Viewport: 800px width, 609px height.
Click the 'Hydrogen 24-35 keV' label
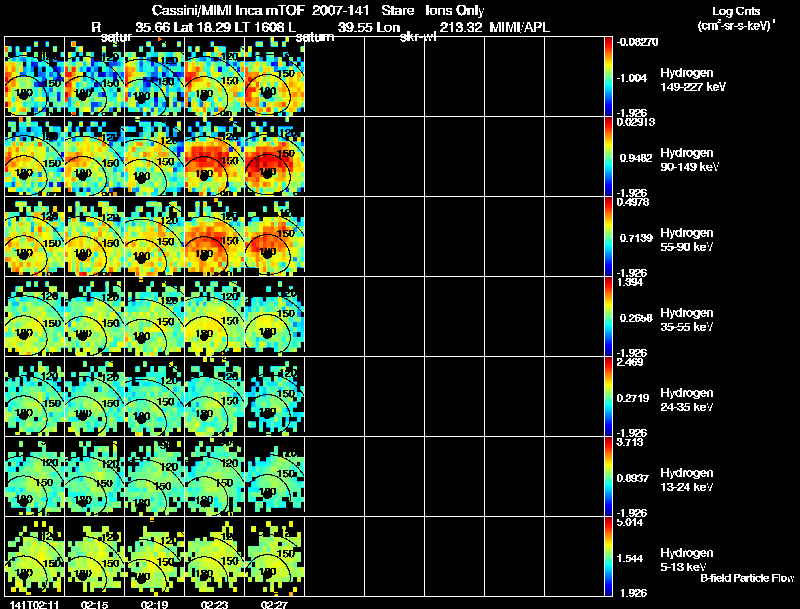point(687,400)
